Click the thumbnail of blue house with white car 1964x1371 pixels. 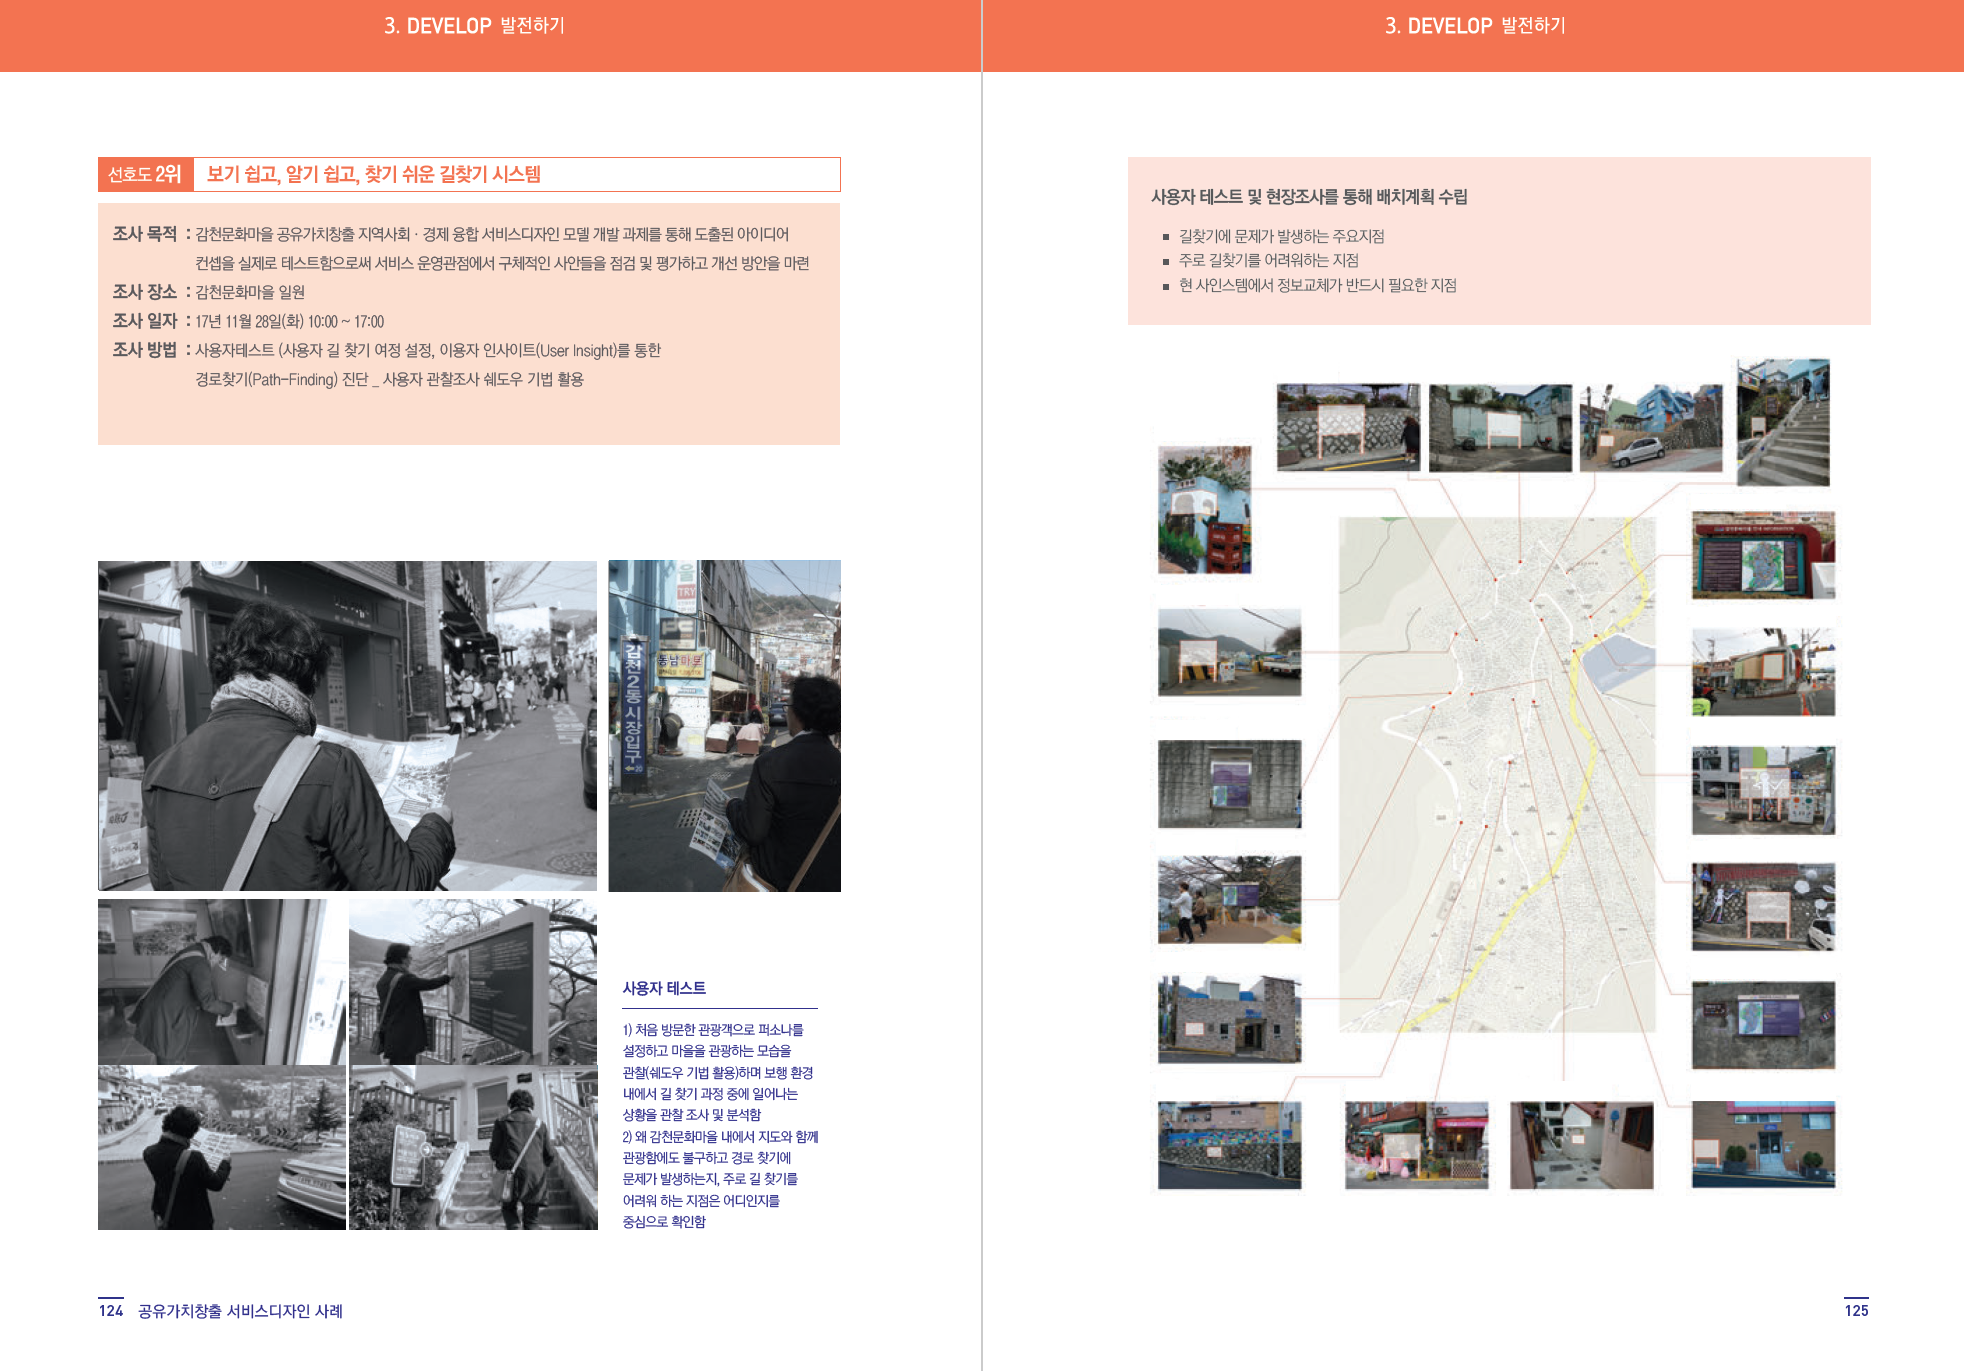1651,427
